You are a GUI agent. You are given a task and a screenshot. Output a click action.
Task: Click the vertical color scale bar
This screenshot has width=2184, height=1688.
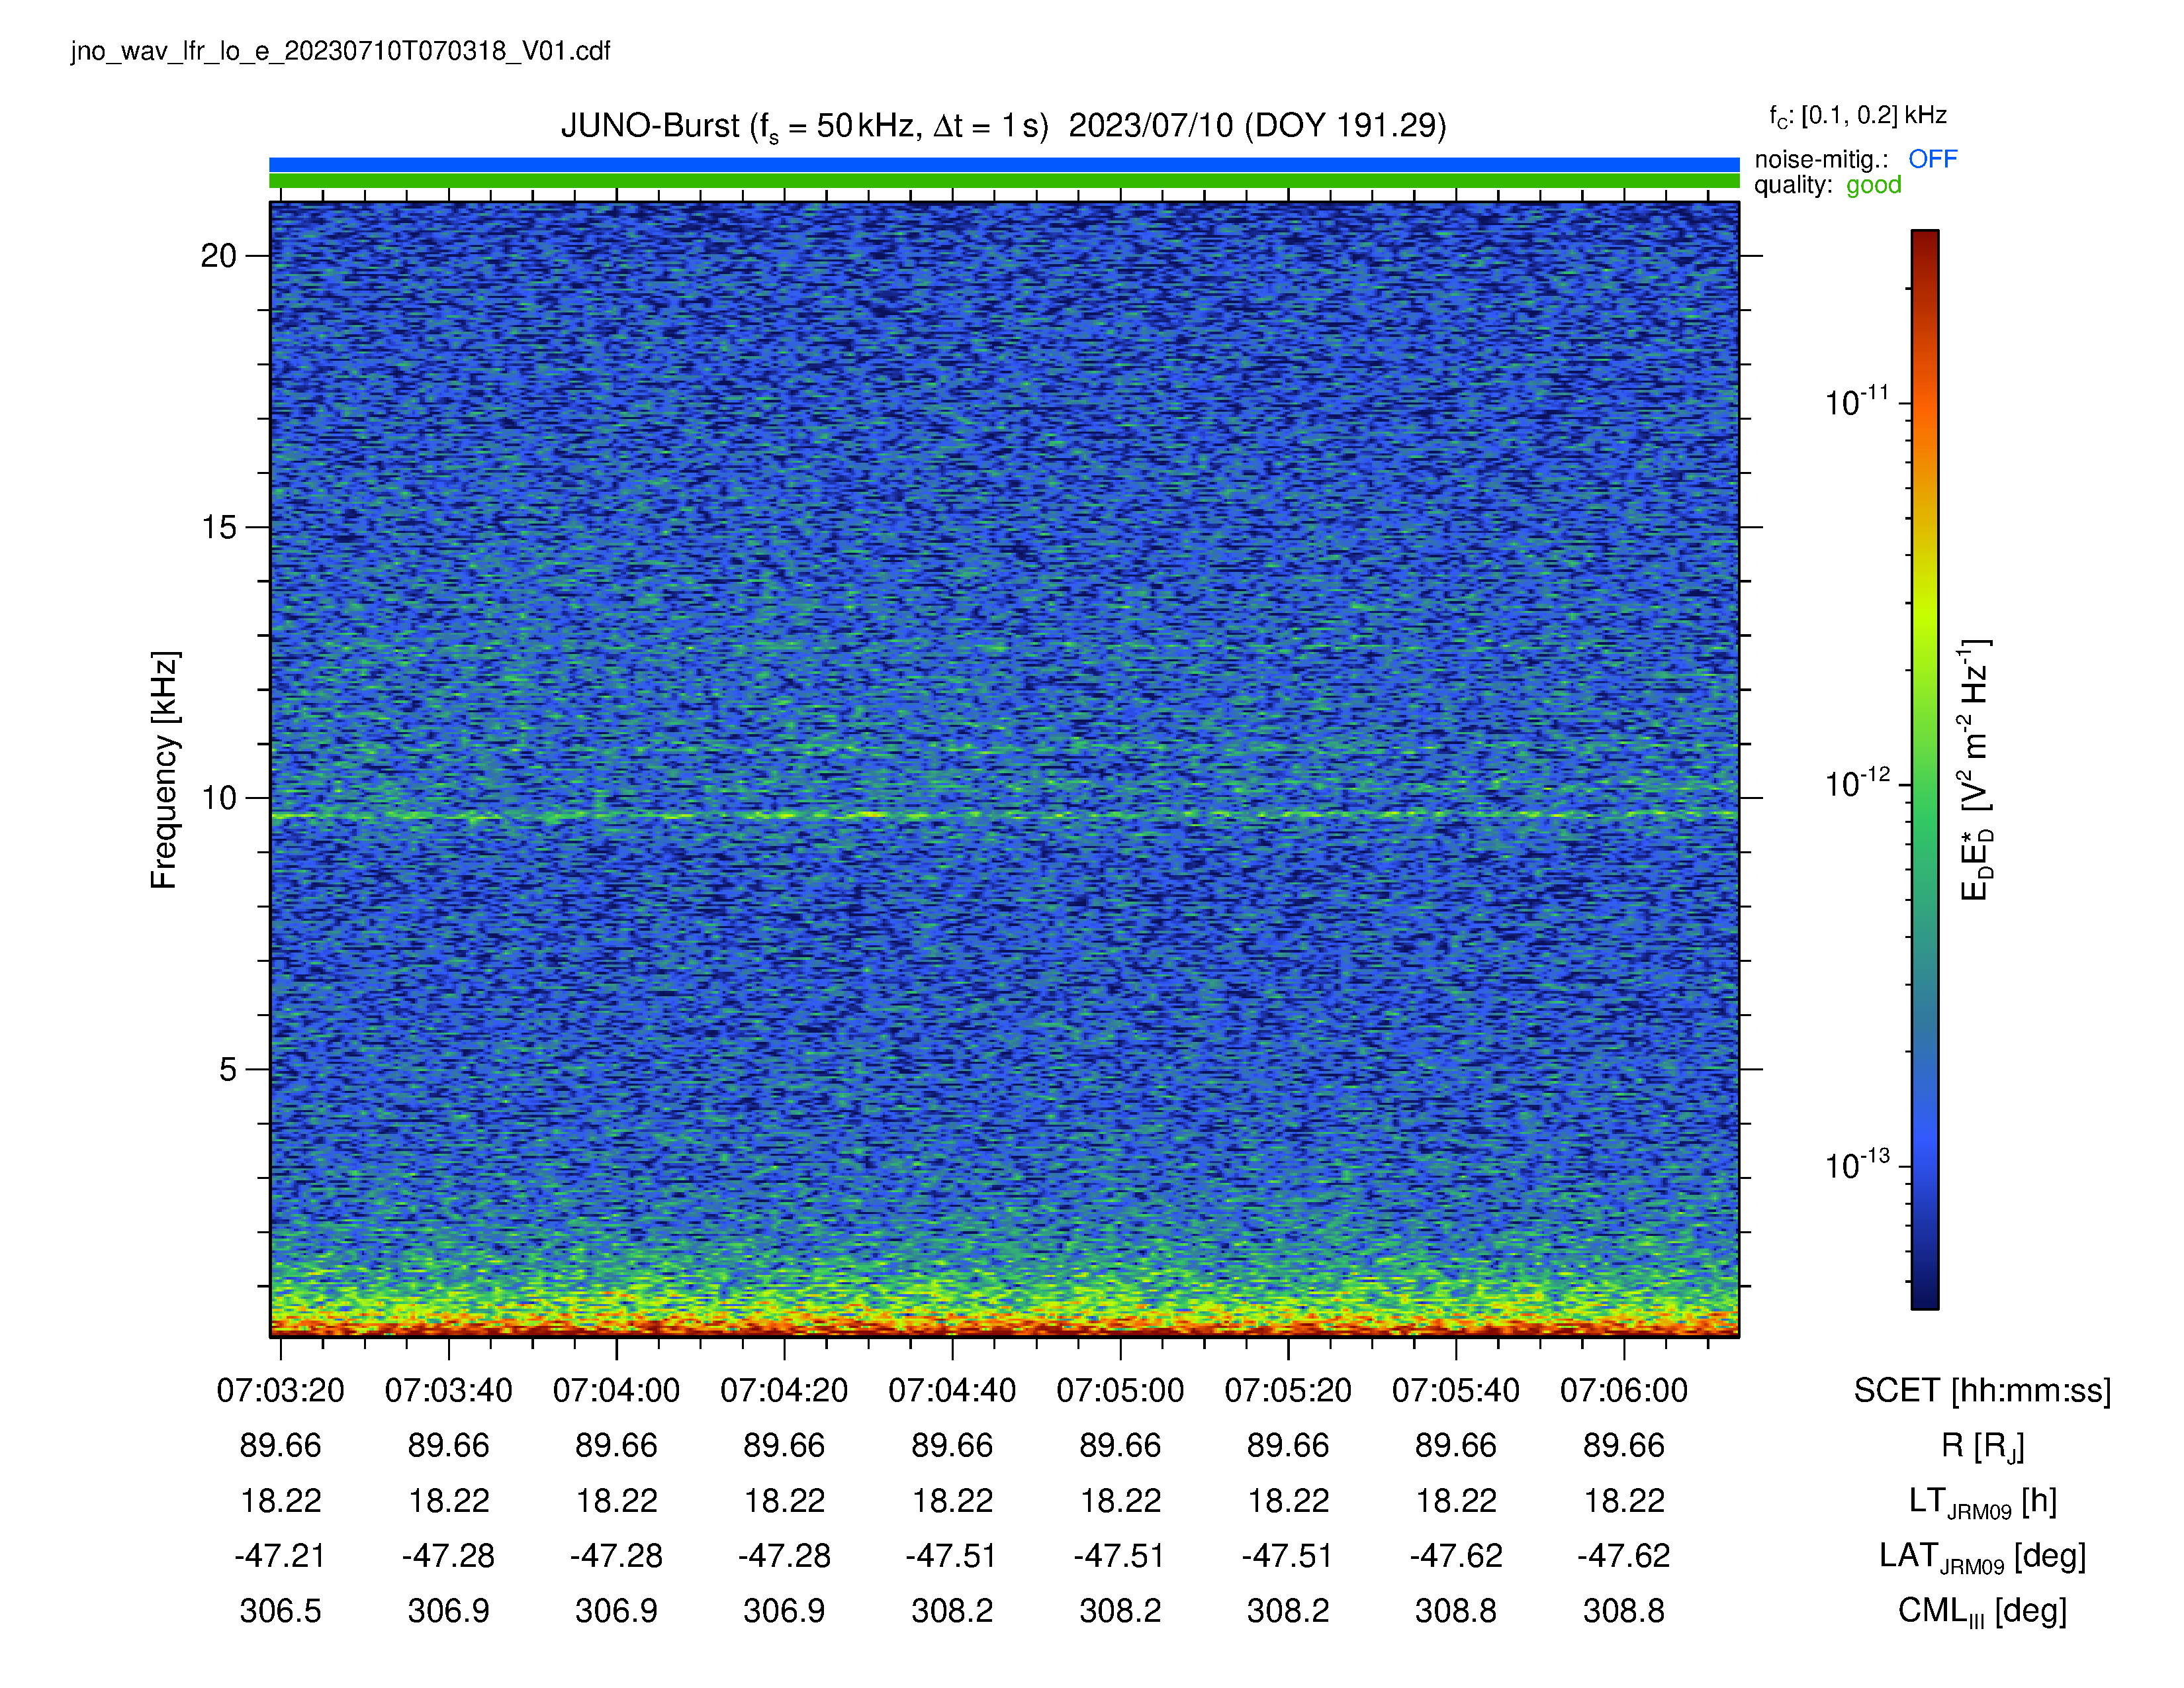pyautogui.click(x=1925, y=769)
